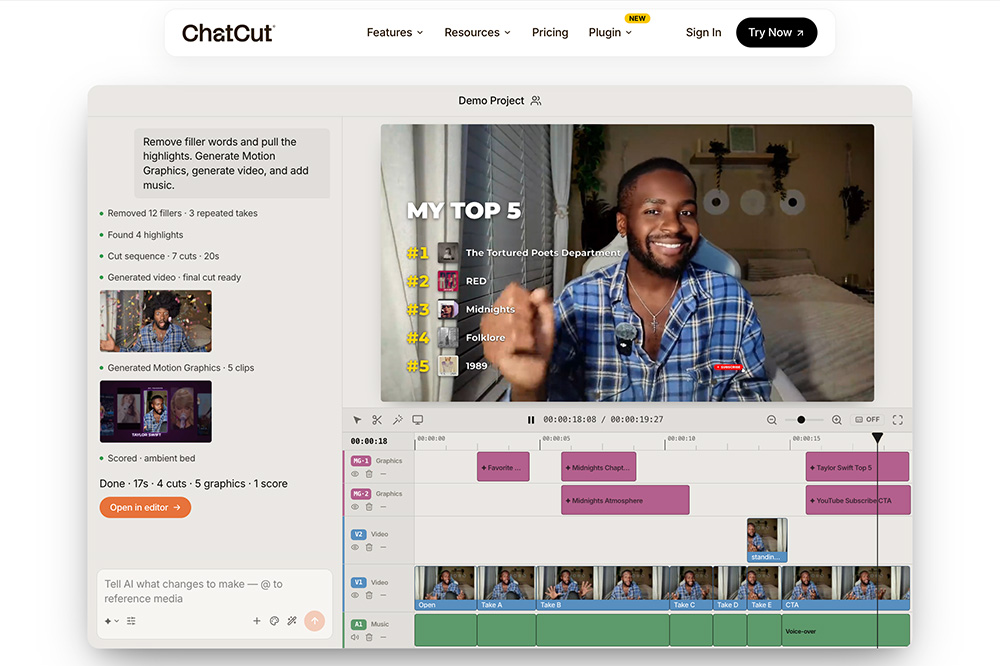Adjust the timeline zoom slider knob
This screenshot has height=666, width=1000.
pyautogui.click(x=801, y=420)
